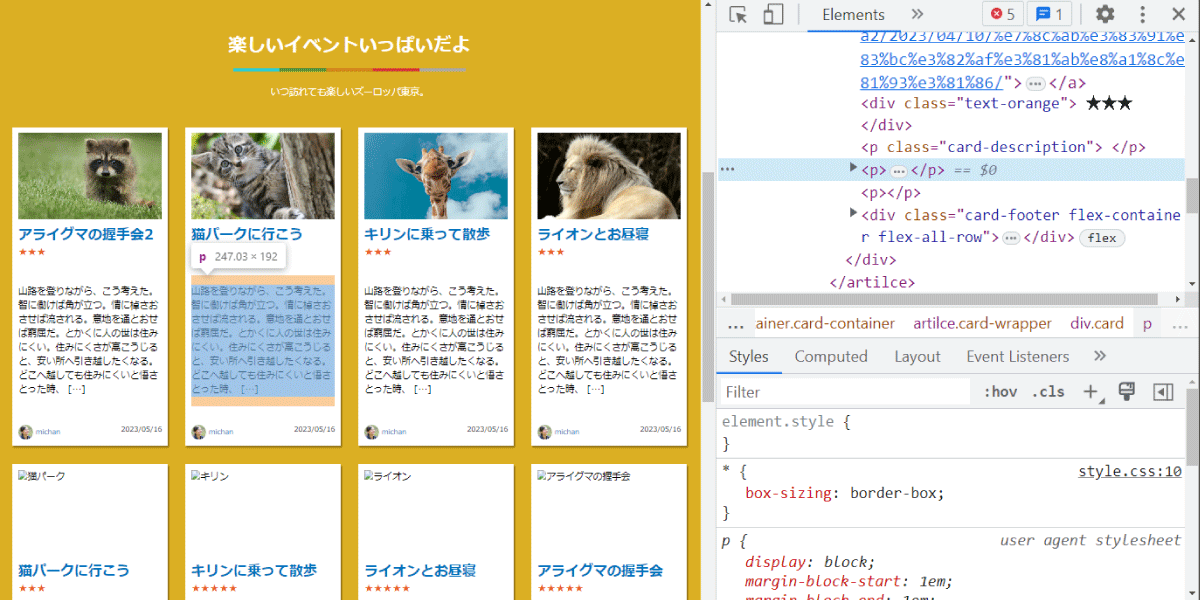Screen dimensions: 1200x600
Task: Open DevTools three-dot options menu
Action: pyautogui.click(x=1143, y=14)
